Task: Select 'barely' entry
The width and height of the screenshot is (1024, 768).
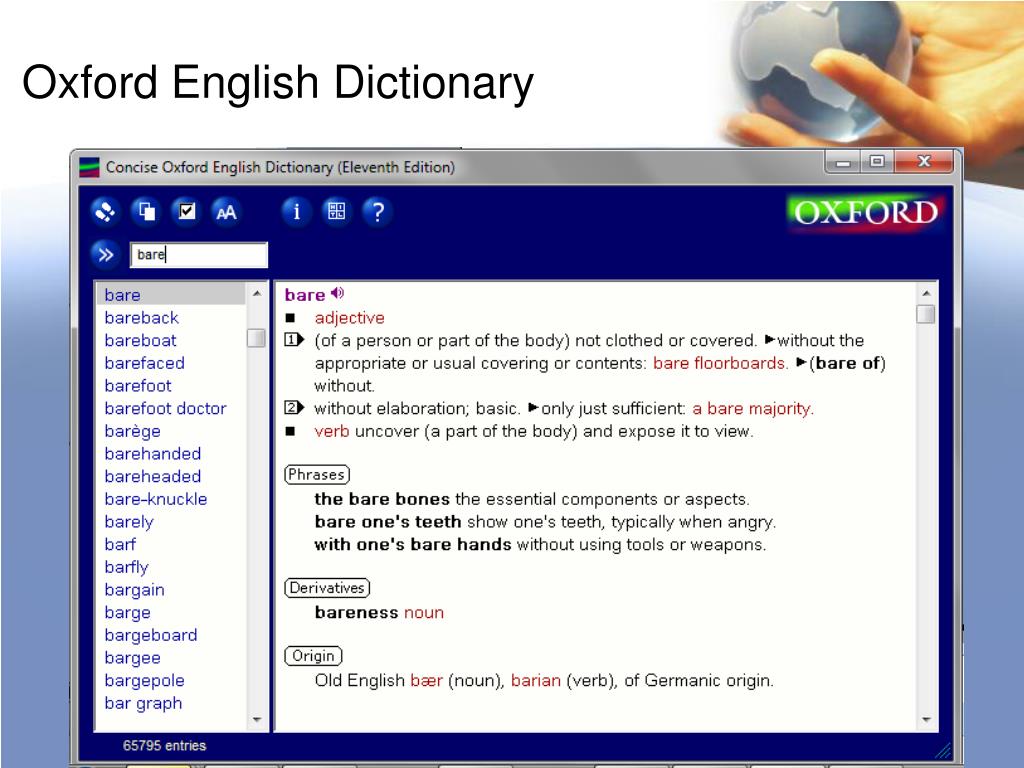Action: click(129, 522)
